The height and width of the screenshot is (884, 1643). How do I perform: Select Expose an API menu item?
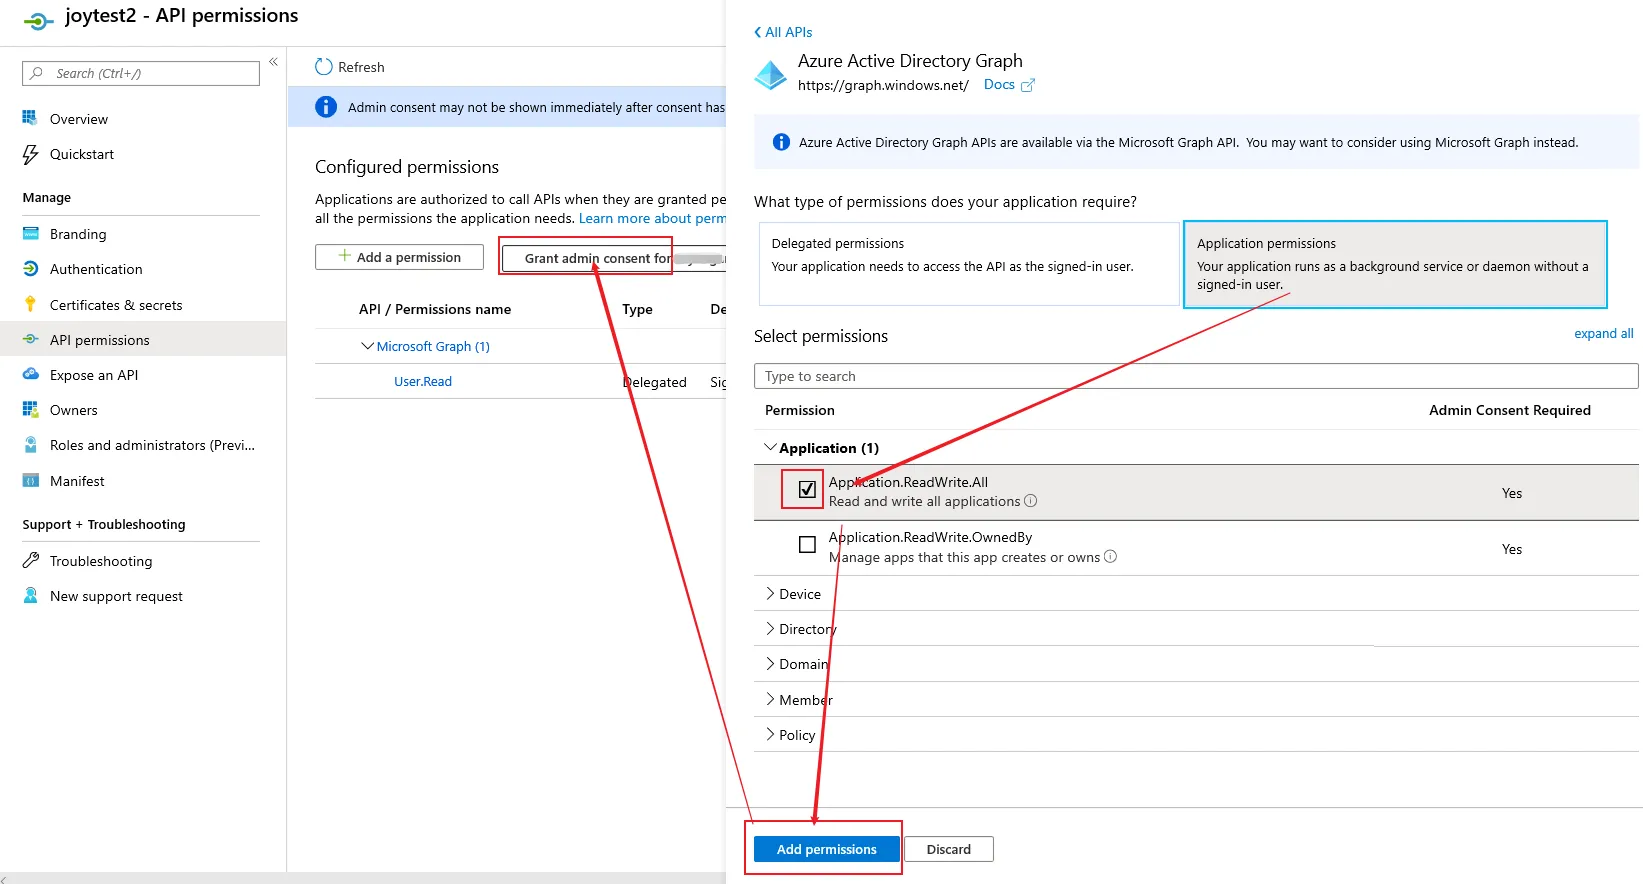click(x=94, y=375)
